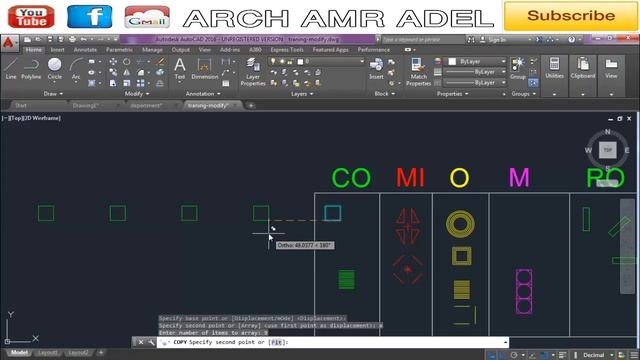This screenshot has width=640, height=360.
Task: Click the new drawing tab plus button
Action: click(251, 106)
